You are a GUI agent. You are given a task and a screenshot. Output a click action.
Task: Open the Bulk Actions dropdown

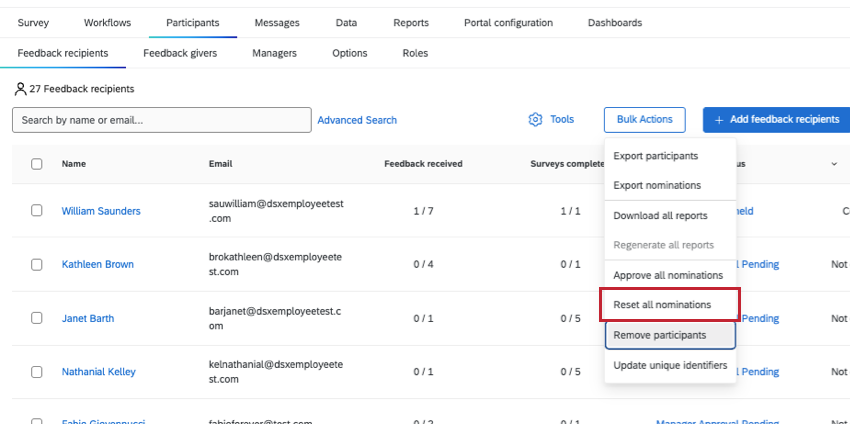pyautogui.click(x=645, y=120)
